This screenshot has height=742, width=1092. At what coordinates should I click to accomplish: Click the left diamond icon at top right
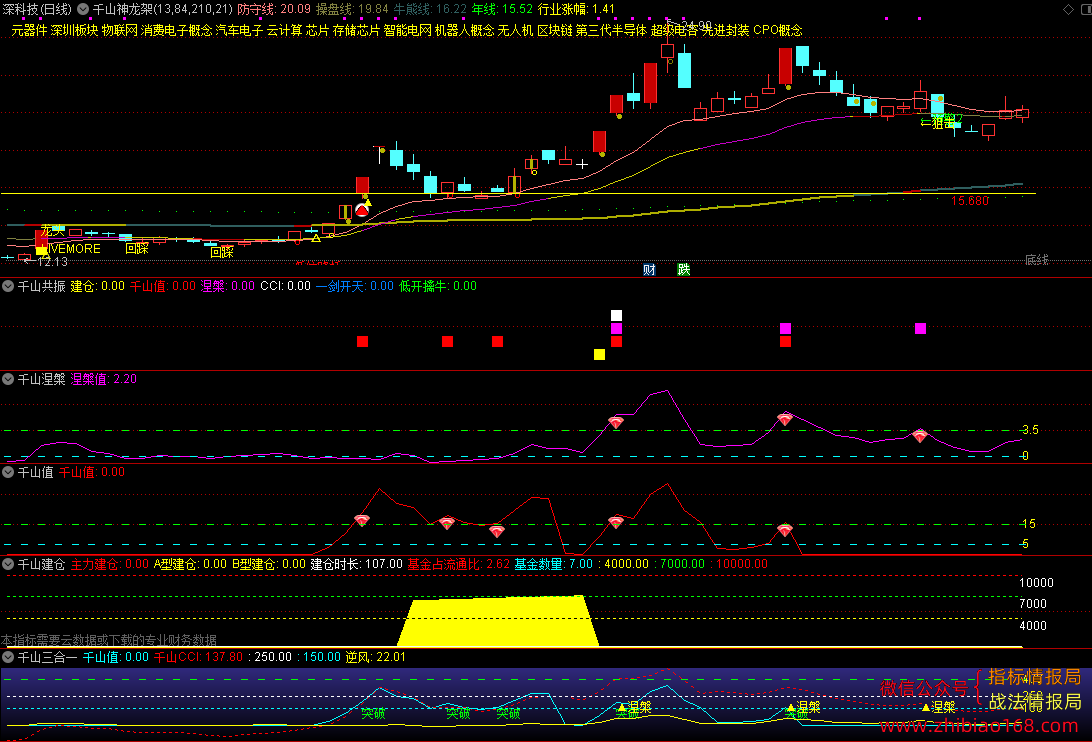[1068, 9]
